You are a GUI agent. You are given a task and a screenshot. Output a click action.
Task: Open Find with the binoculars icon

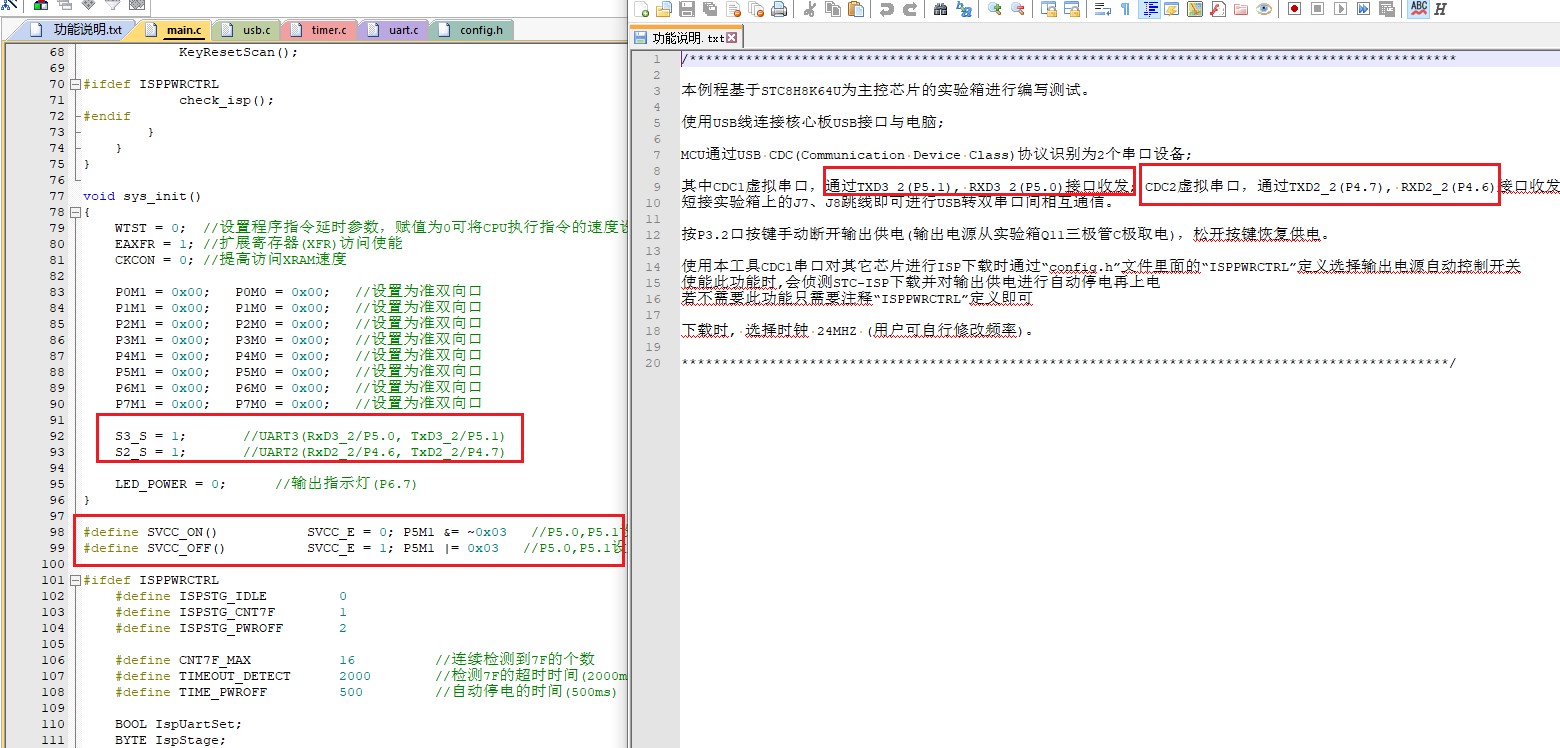940,10
